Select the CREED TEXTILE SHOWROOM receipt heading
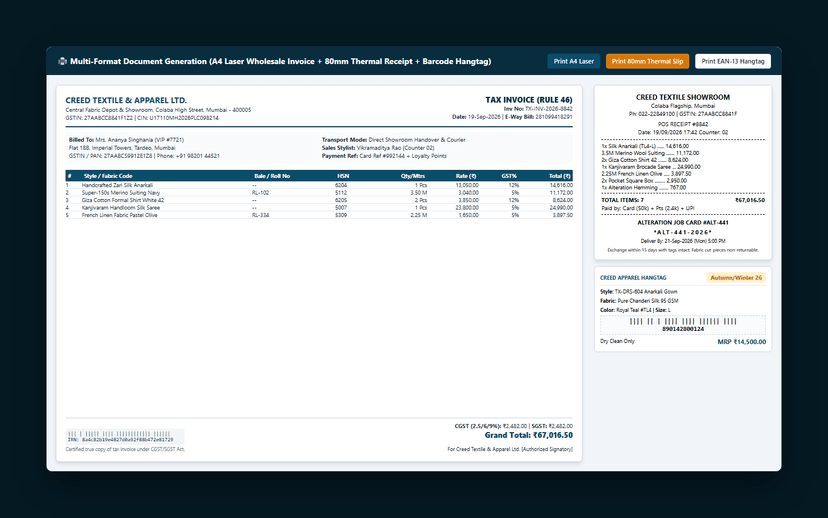828x518 pixels. coord(683,97)
